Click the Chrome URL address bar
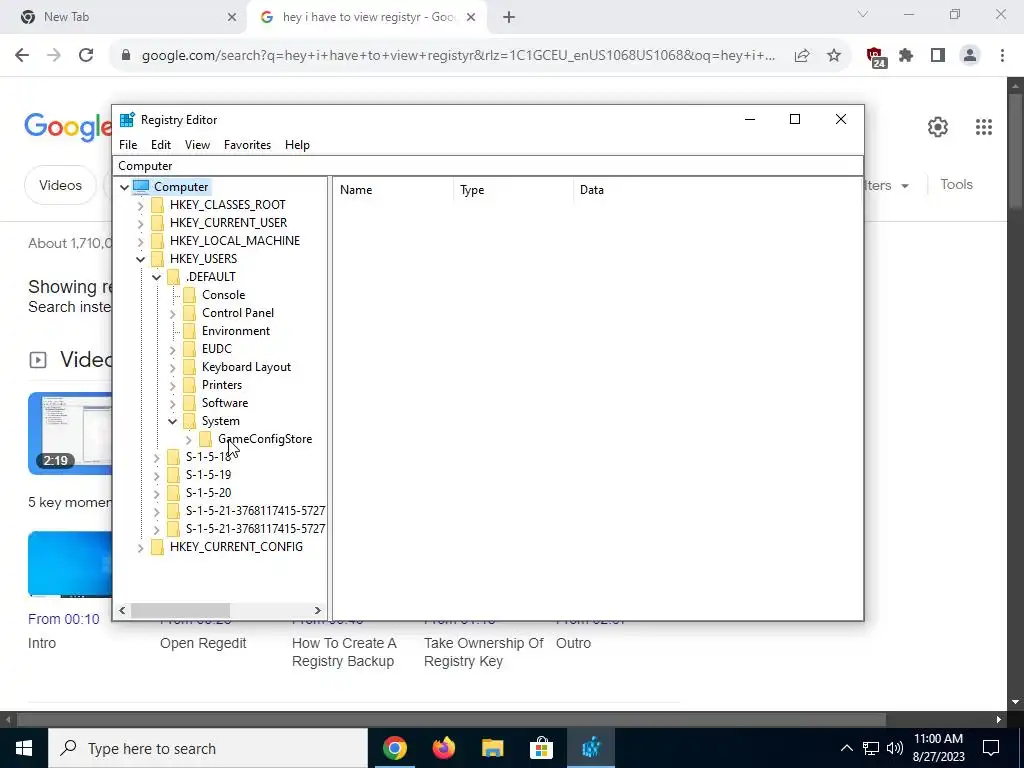1024x768 pixels. [x=459, y=56]
